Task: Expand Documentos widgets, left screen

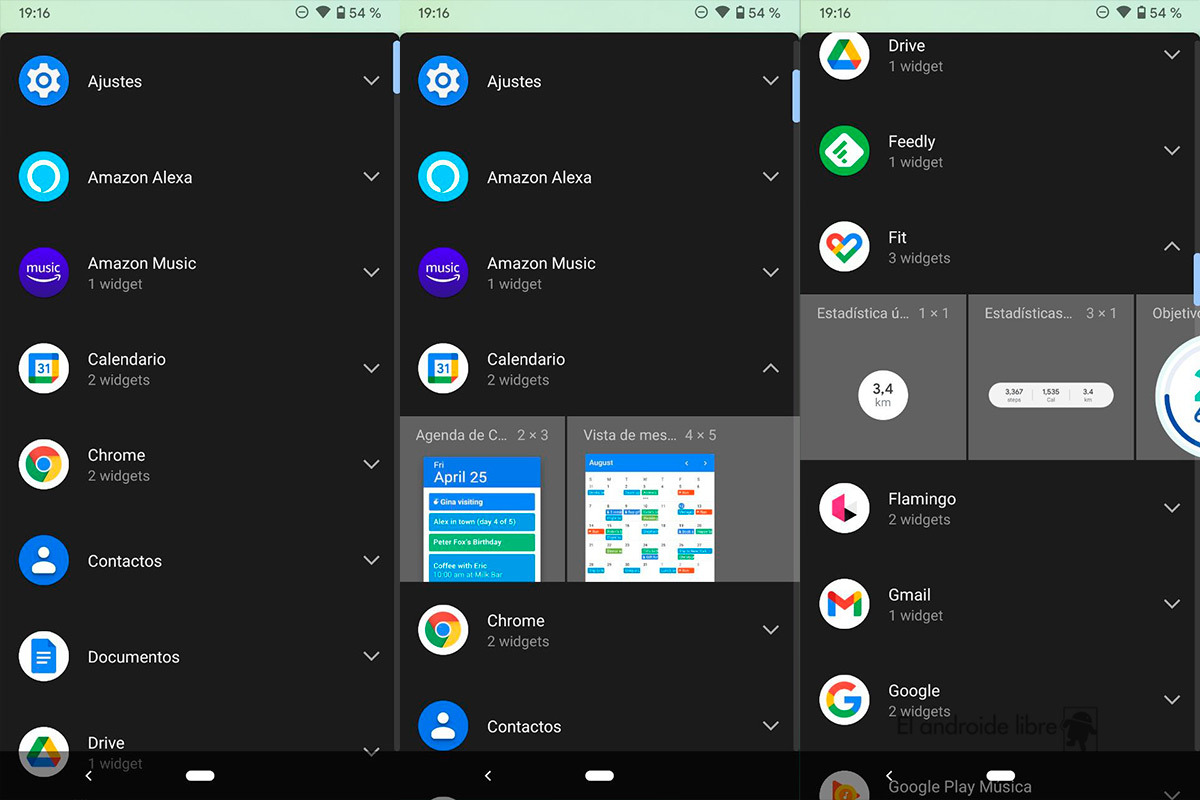Action: tap(371, 657)
